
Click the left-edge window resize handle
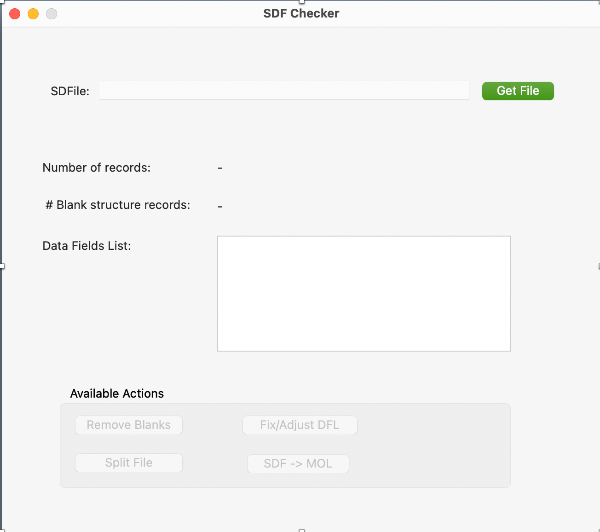(2, 266)
